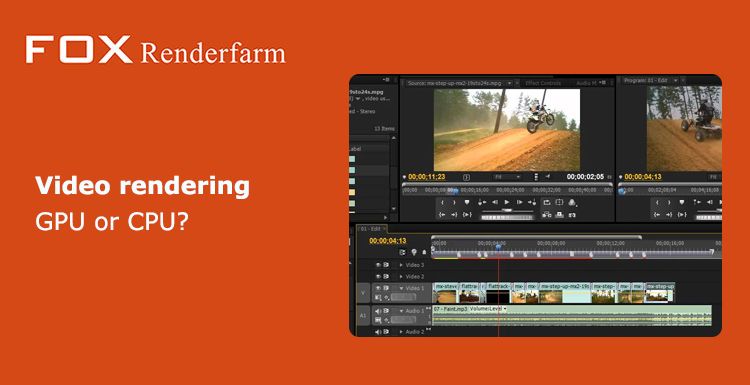Toggle Video 2 track output eye
Viewport: 750px width, 385px height.
[x=378, y=276]
